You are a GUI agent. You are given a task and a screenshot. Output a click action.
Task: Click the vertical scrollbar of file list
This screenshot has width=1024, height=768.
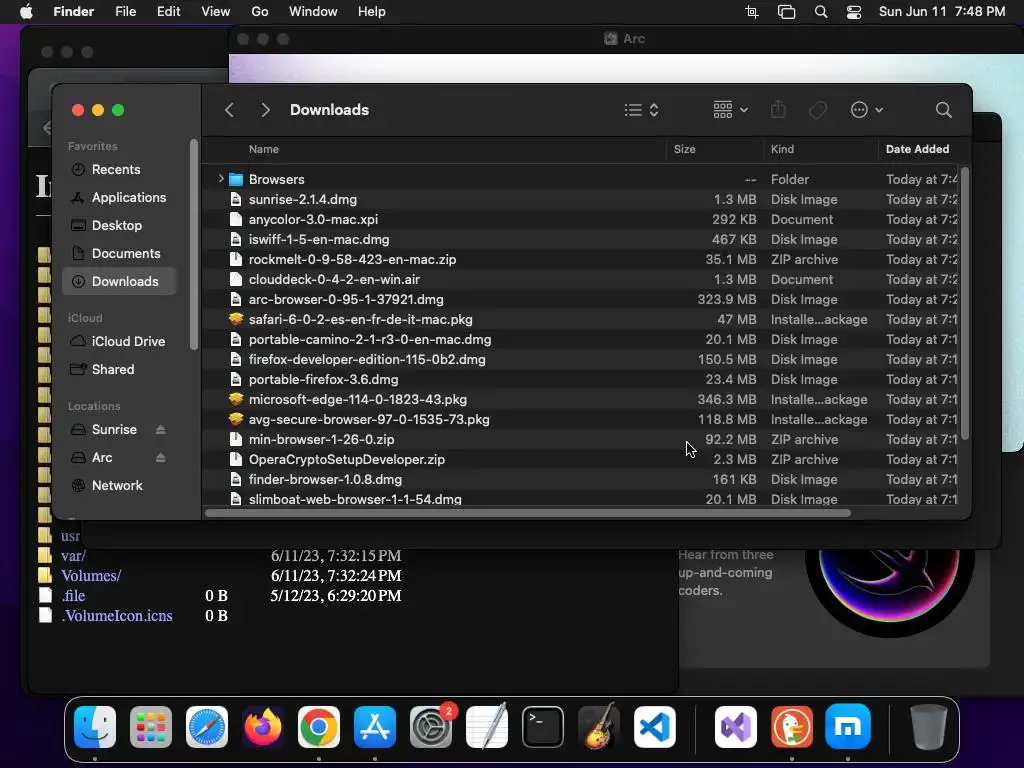(965, 304)
